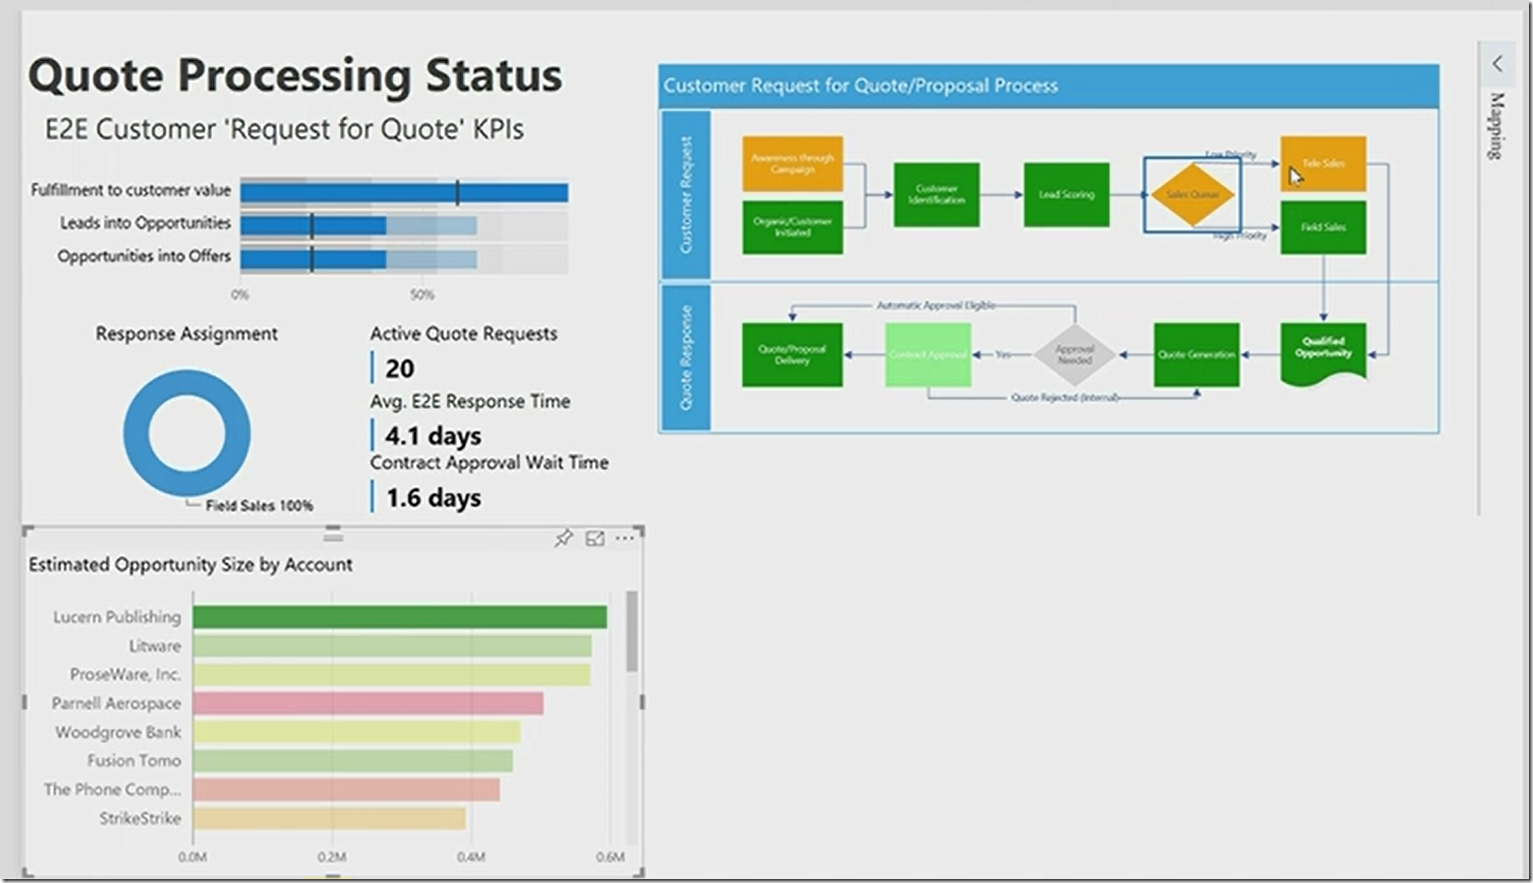The image size is (1533, 883).
Task: Click the Quote Processing Status title
Action: 295,76
